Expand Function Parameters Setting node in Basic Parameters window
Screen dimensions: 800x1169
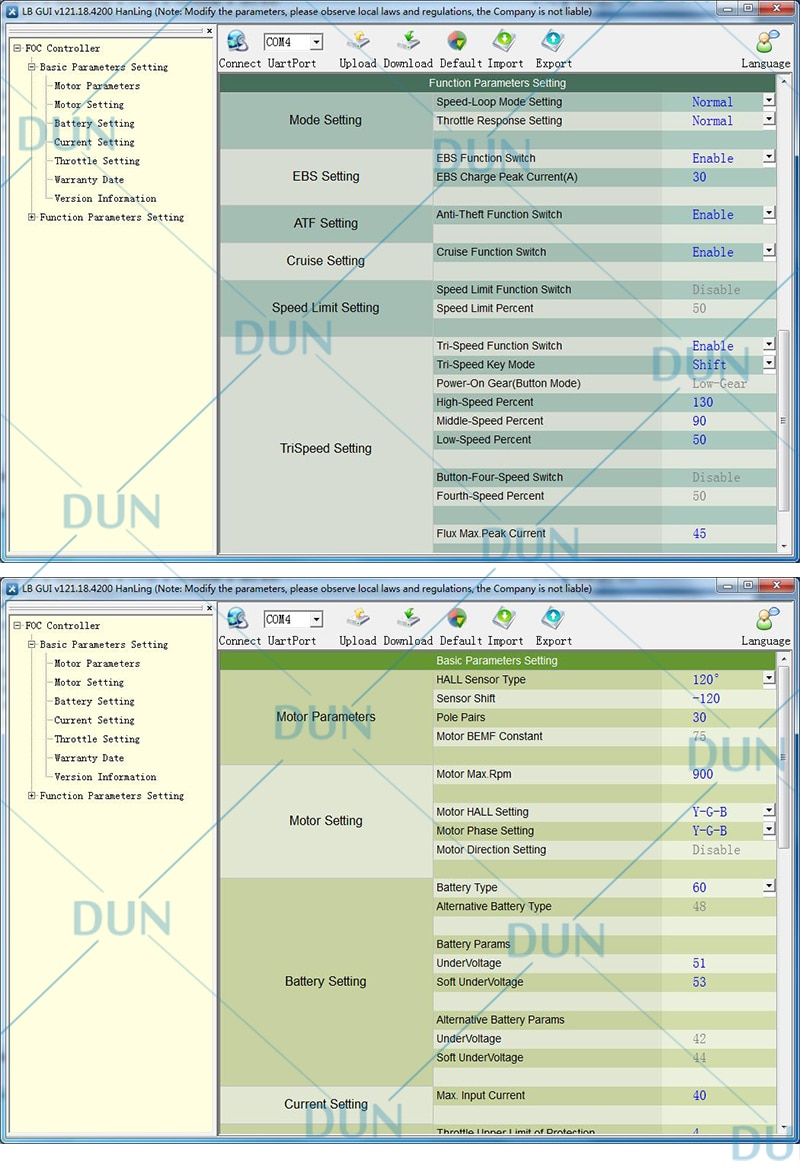32,796
